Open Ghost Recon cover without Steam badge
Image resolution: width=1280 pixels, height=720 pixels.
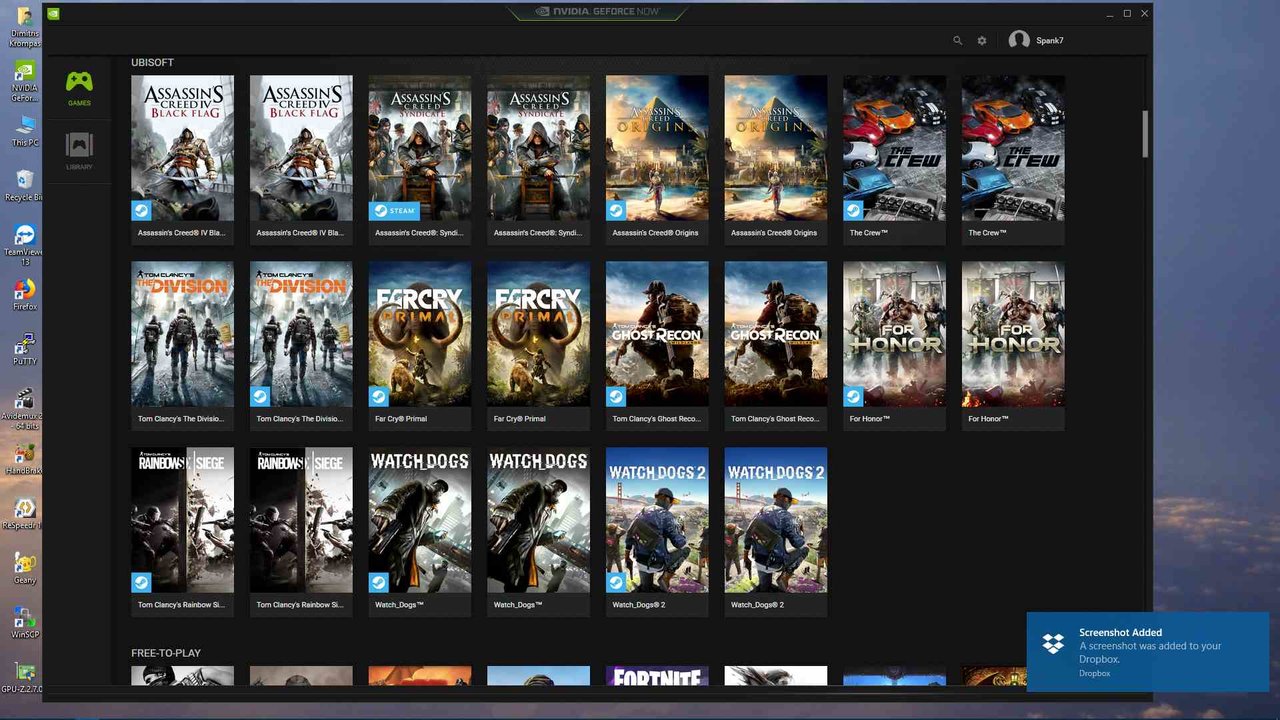tap(776, 334)
